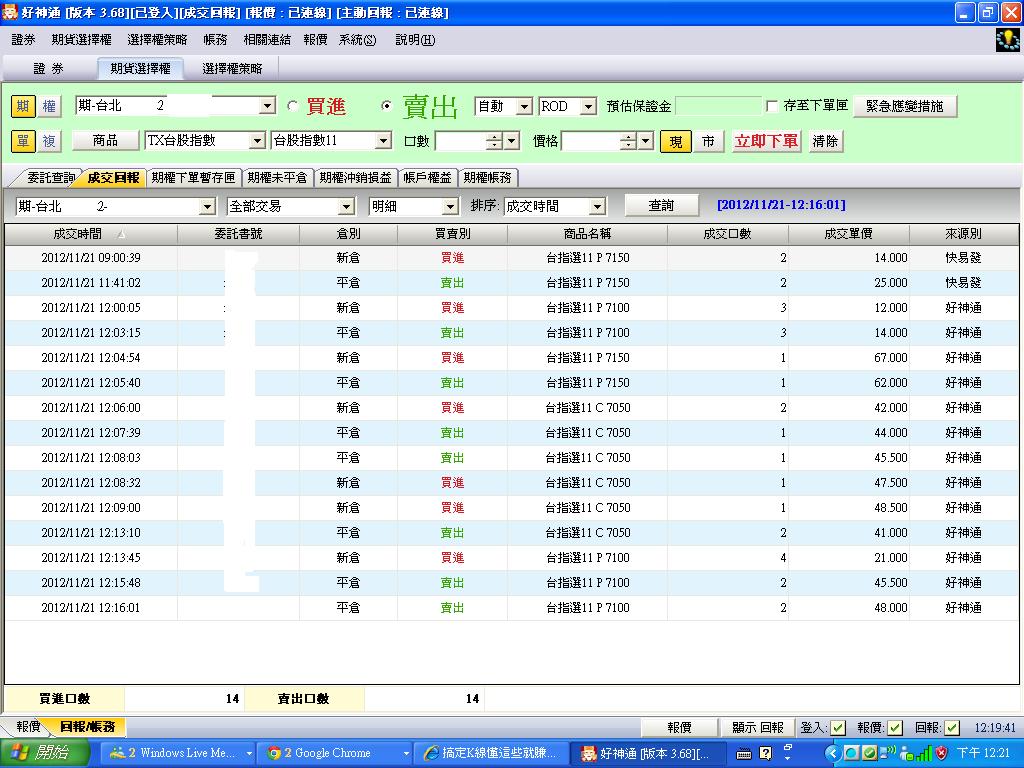
Task: Switch to the 期權未平倉 tab
Action: tap(277, 178)
